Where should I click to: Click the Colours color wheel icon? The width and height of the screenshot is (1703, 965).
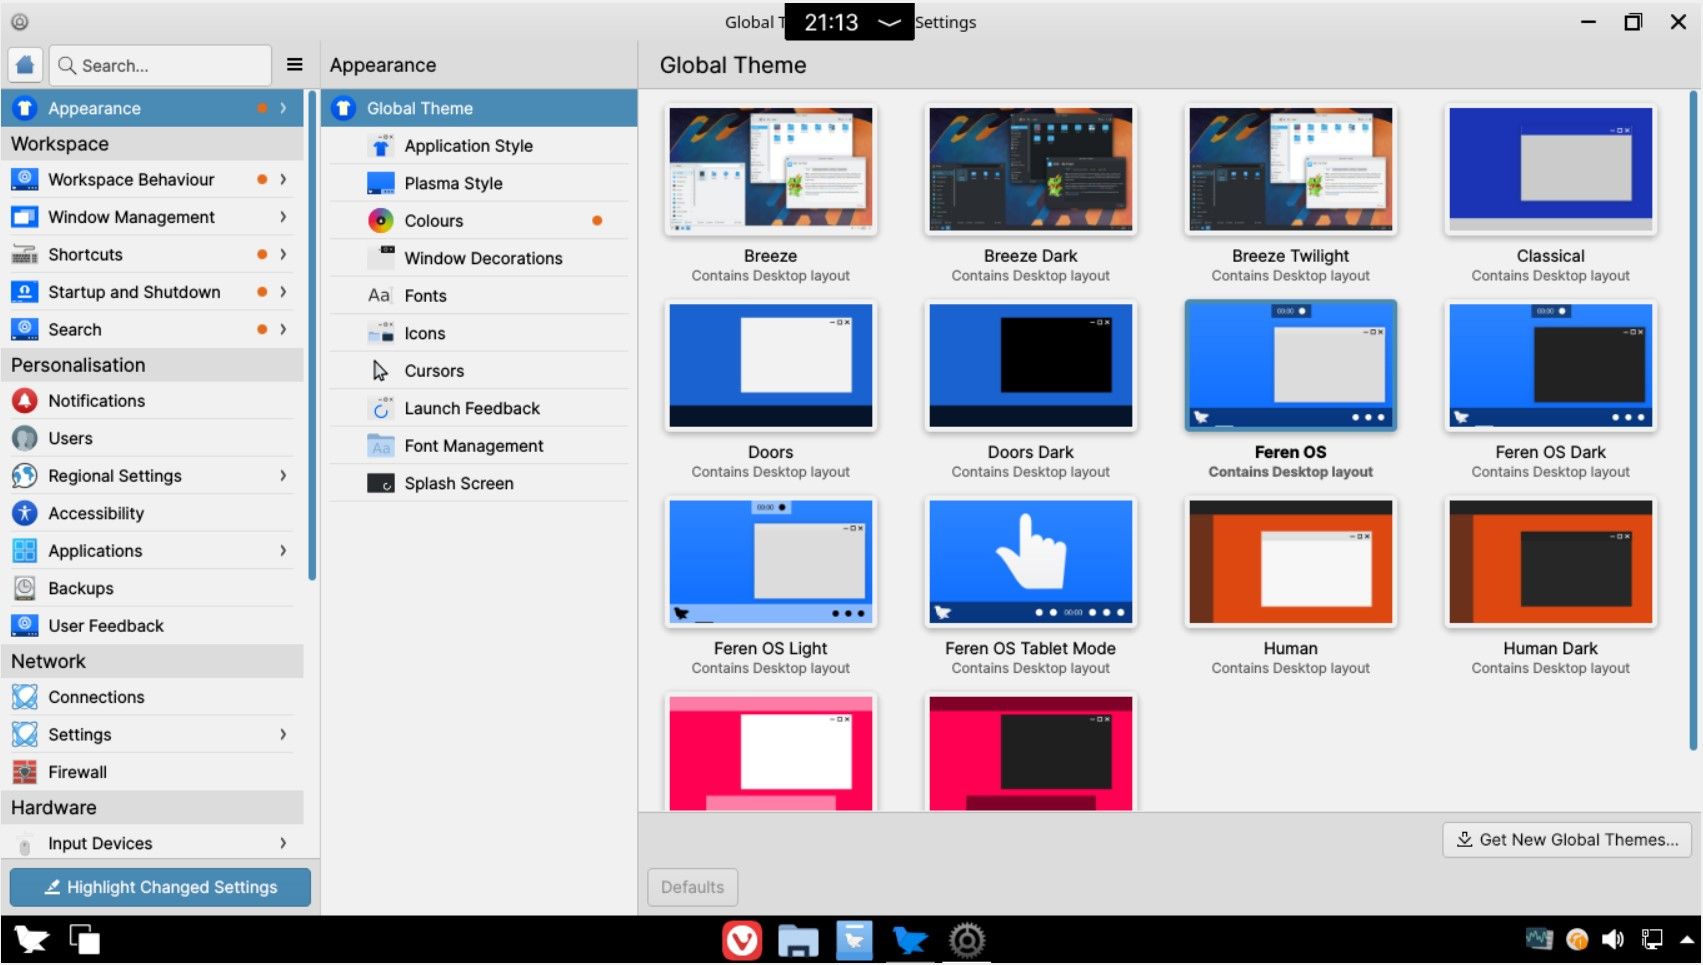380,221
